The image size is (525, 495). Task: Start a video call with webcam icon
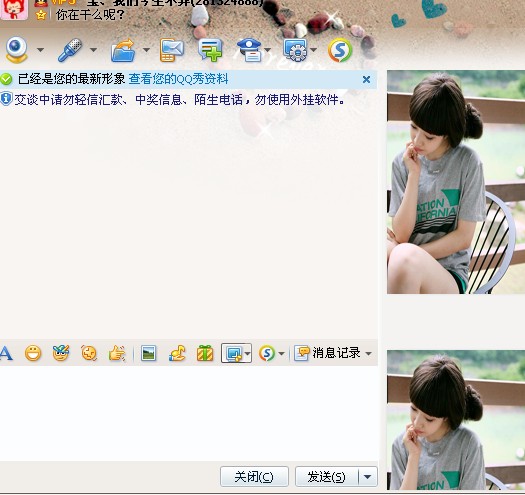[16, 50]
